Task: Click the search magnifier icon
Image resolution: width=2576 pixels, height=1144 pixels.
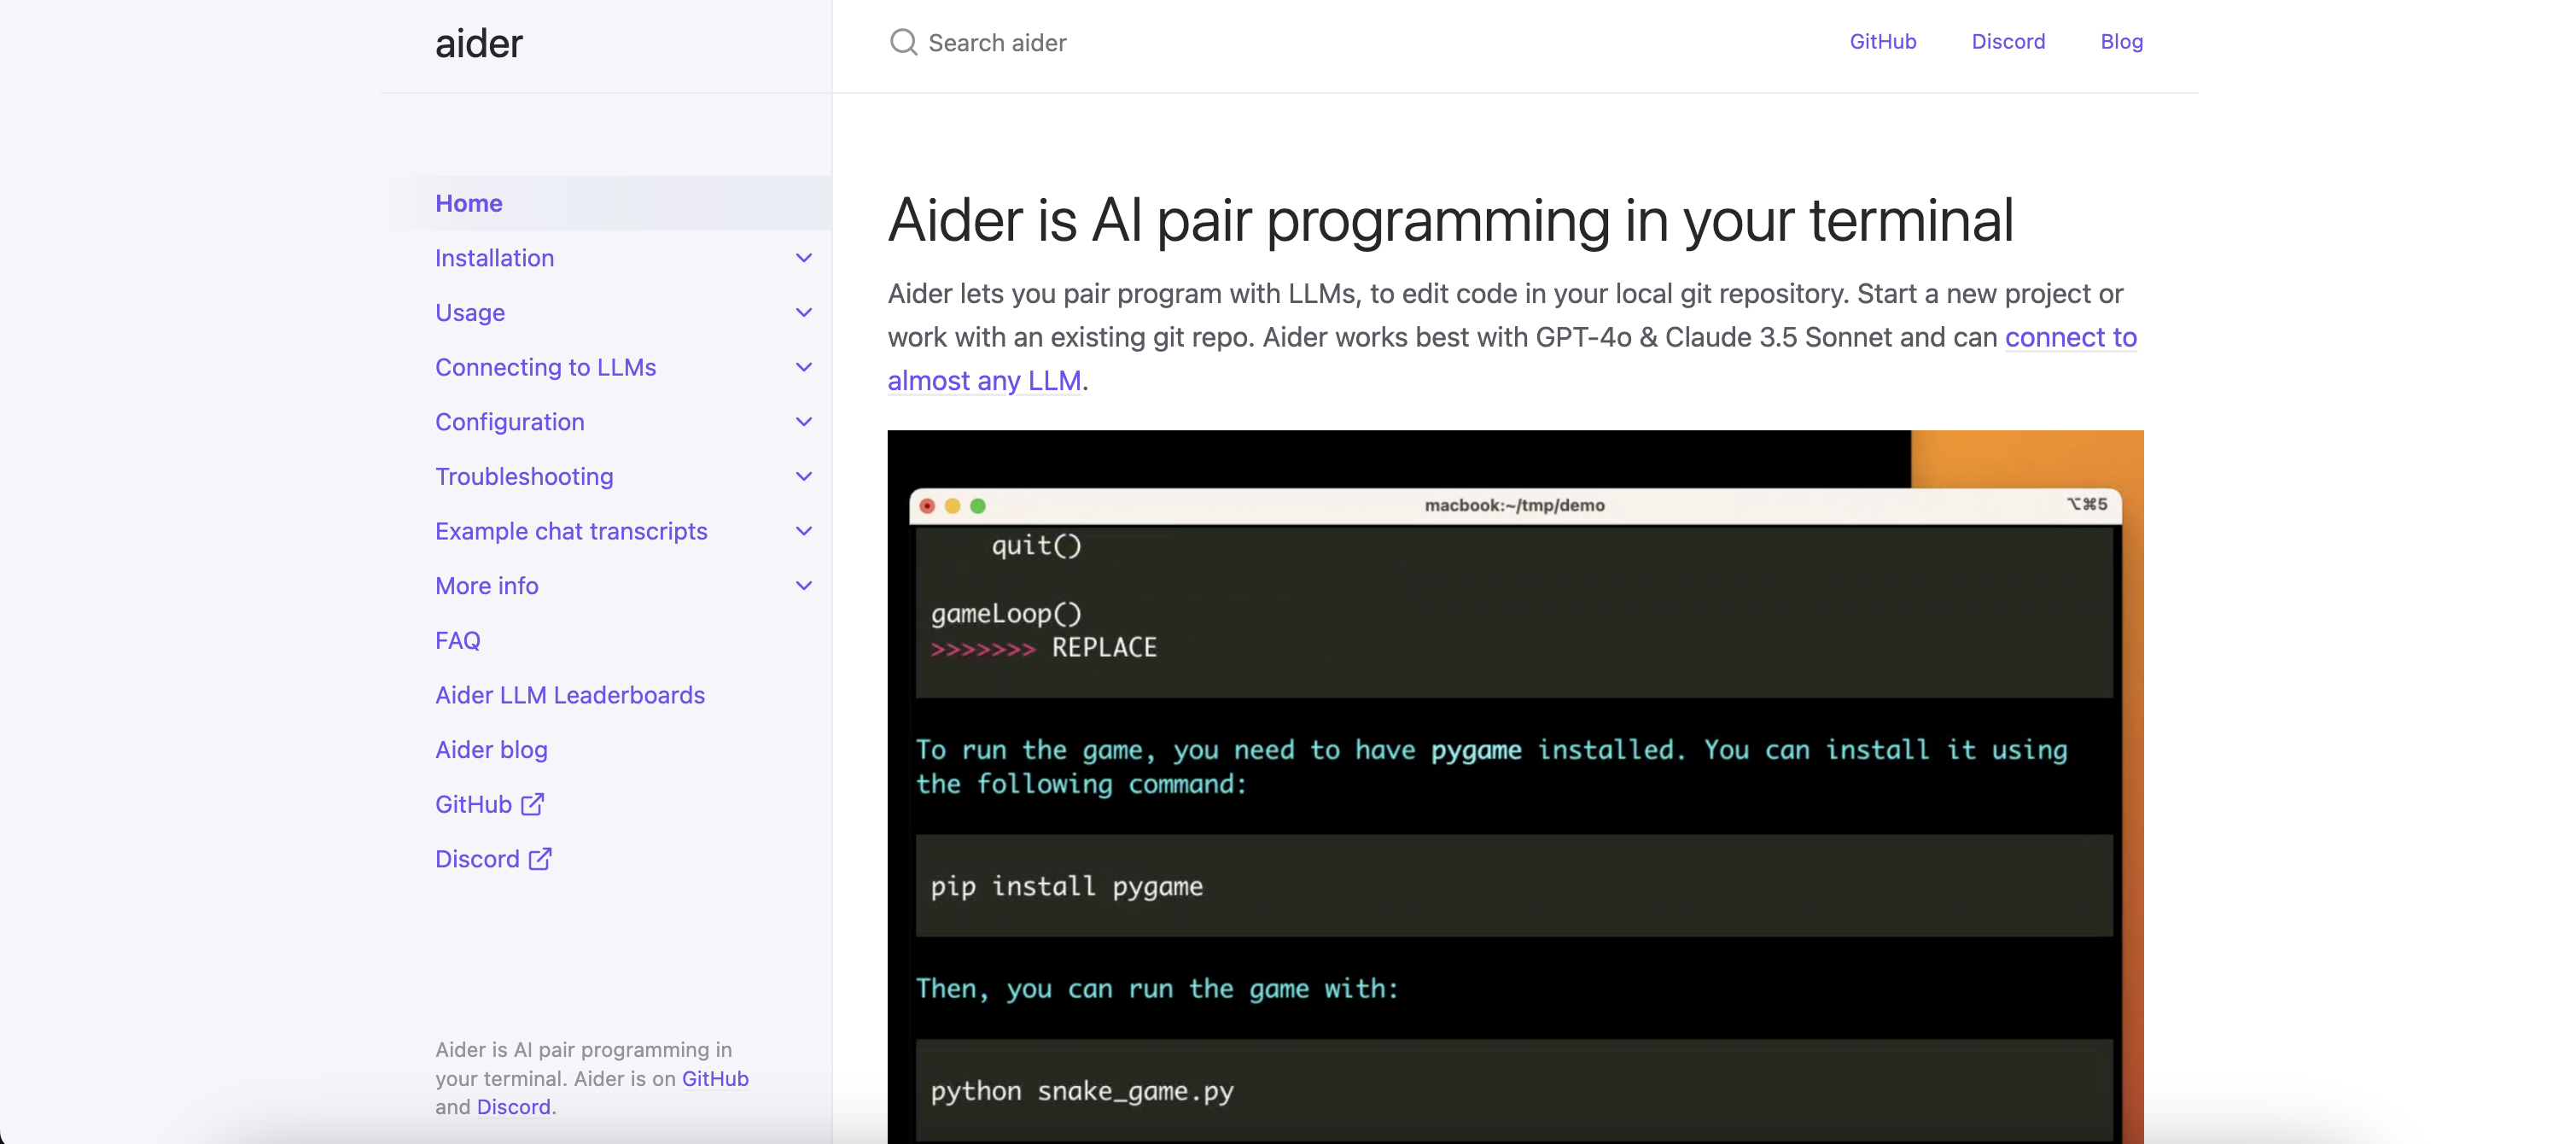Action: 903,42
